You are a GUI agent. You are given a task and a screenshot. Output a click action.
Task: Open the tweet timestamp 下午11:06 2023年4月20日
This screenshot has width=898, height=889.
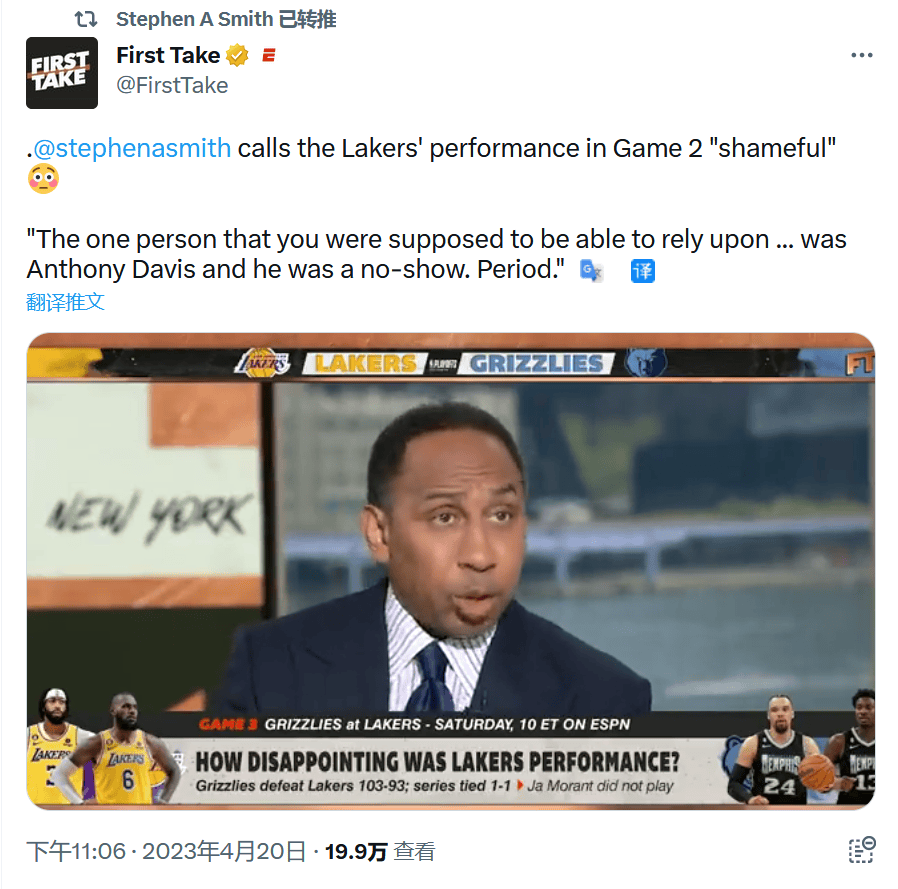pos(166,851)
